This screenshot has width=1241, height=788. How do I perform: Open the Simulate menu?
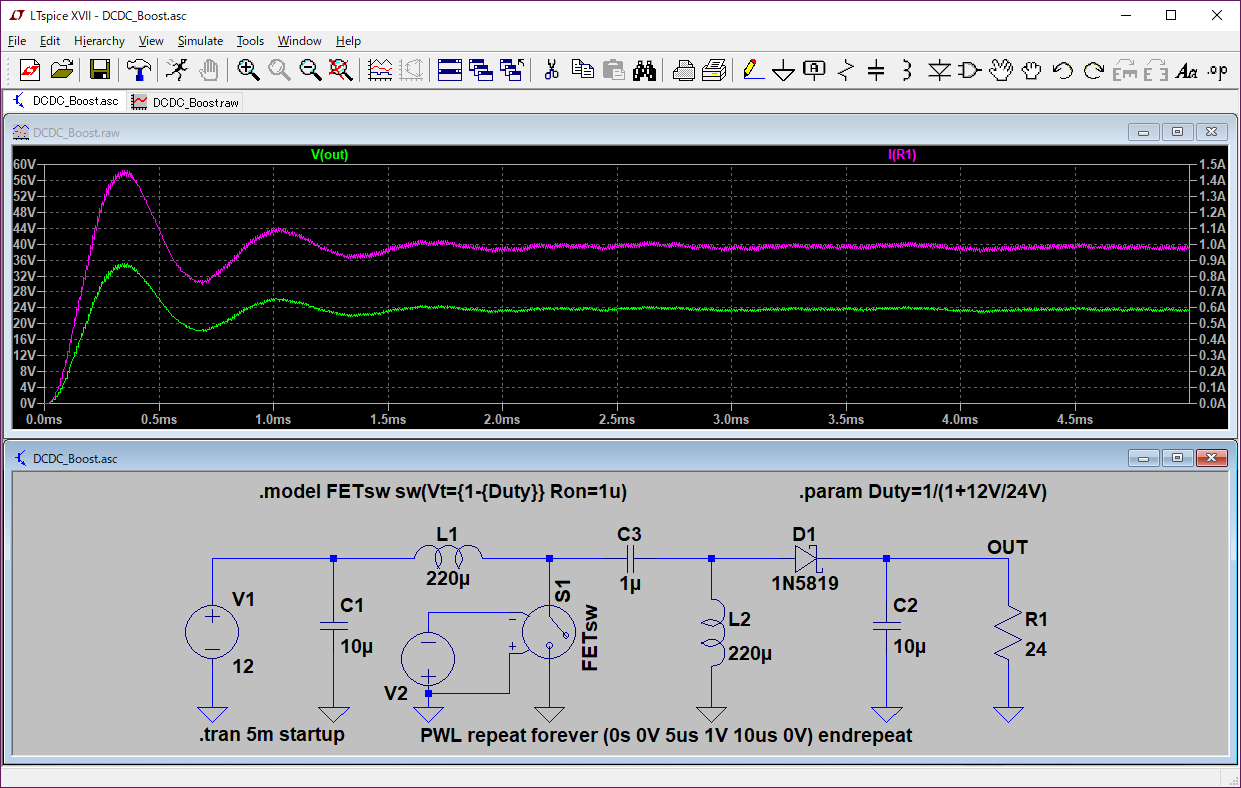click(200, 41)
